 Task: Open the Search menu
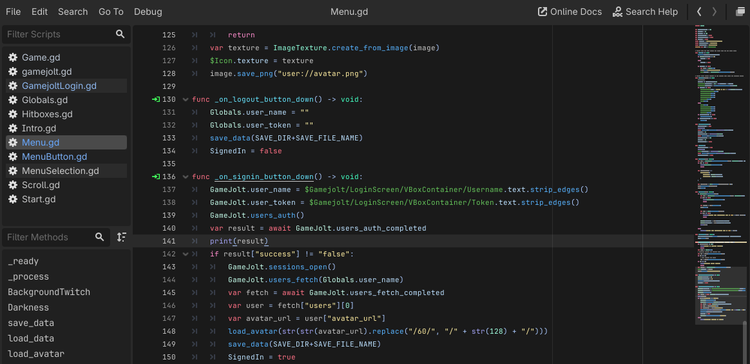[73, 12]
